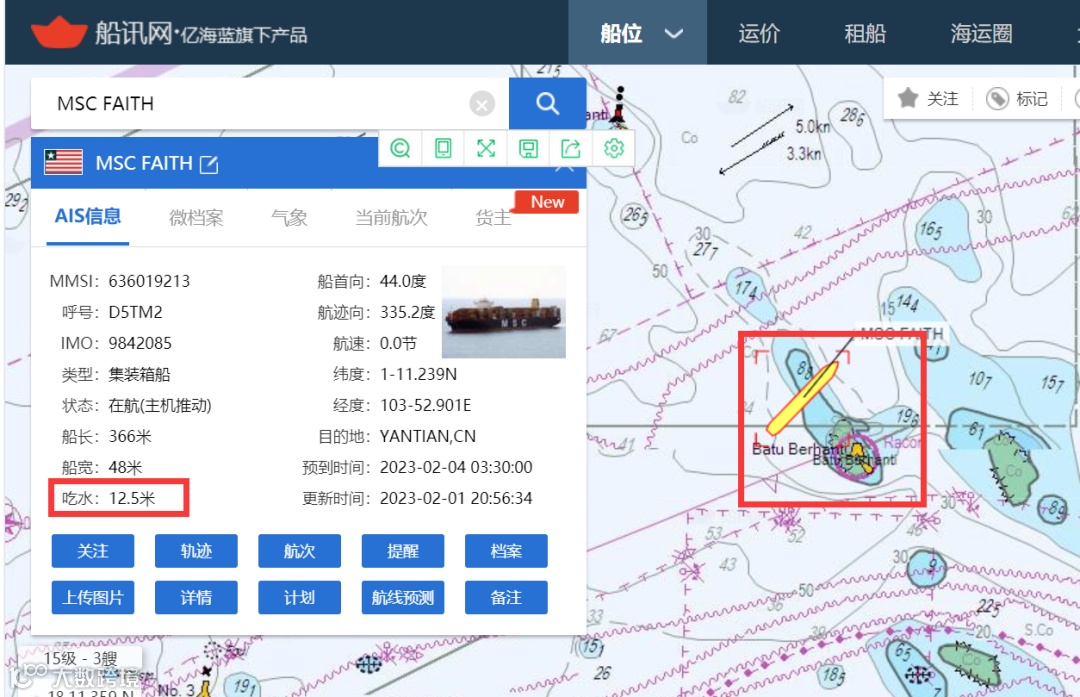Click the 上传图片 button
This screenshot has height=697, width=1080.
tap(93, 597)
